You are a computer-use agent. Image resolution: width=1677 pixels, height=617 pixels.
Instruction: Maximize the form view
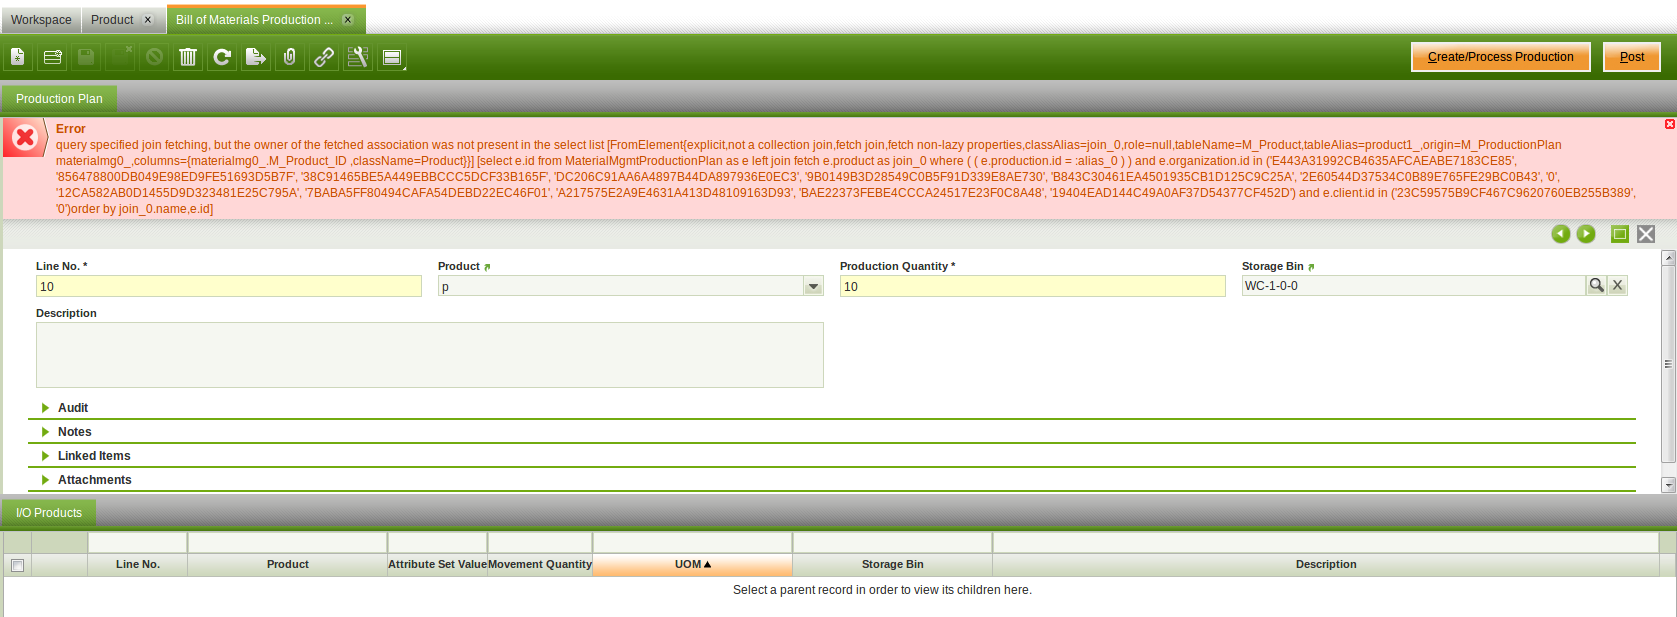[x=1620, y=234]
